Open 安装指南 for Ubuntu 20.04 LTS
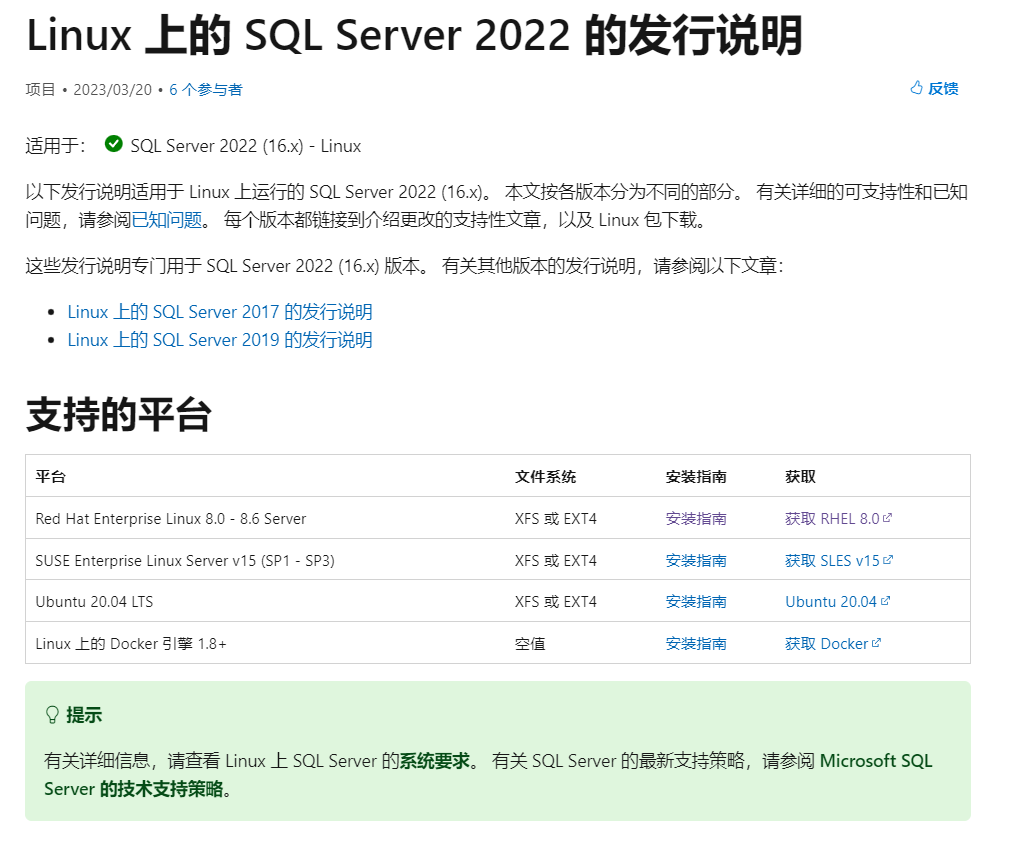Viewport: 1011px width, 841px height. tap(696, 602)
